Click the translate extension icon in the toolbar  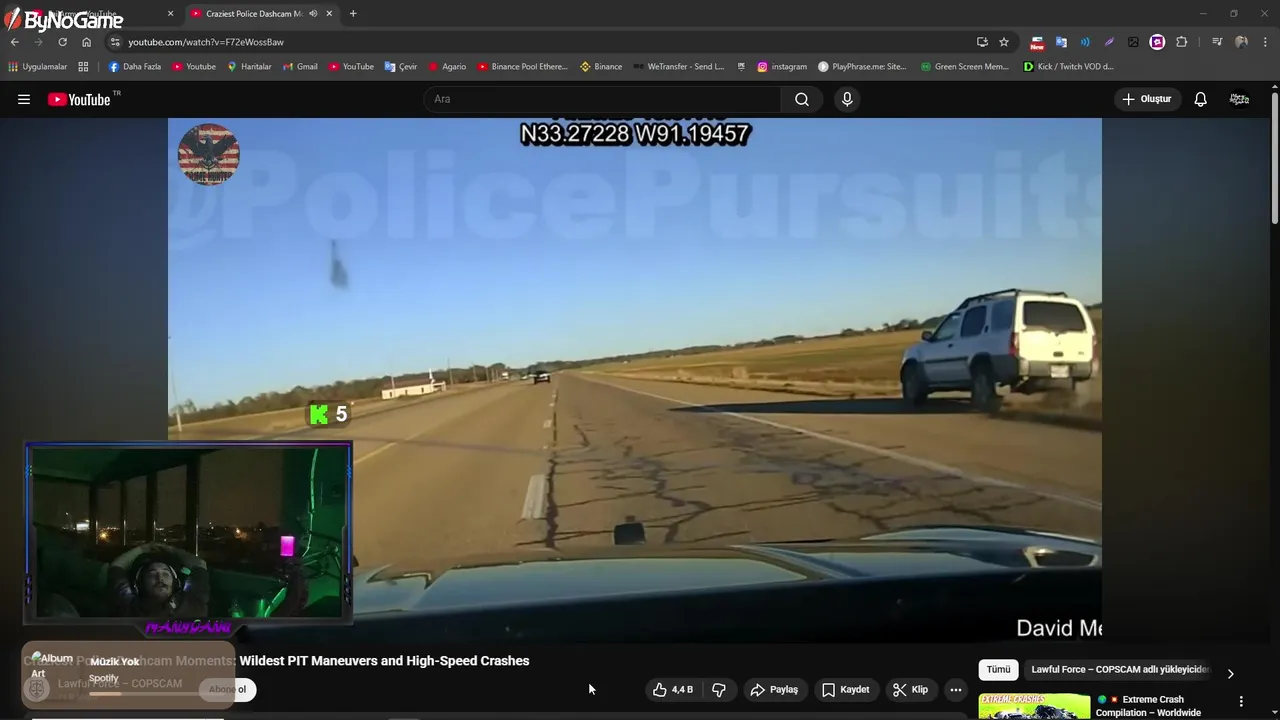point(1061,42)
